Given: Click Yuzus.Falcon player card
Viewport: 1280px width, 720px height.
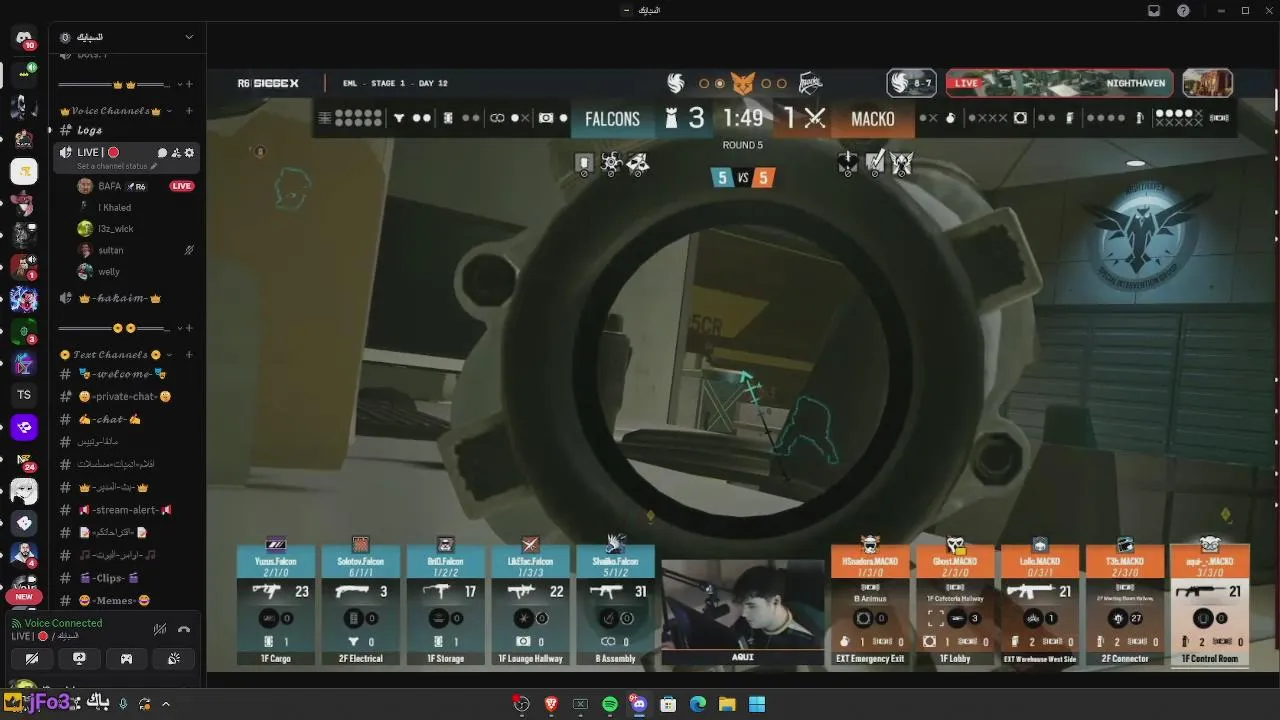Looking at the screenshot, I should (276, 604).
